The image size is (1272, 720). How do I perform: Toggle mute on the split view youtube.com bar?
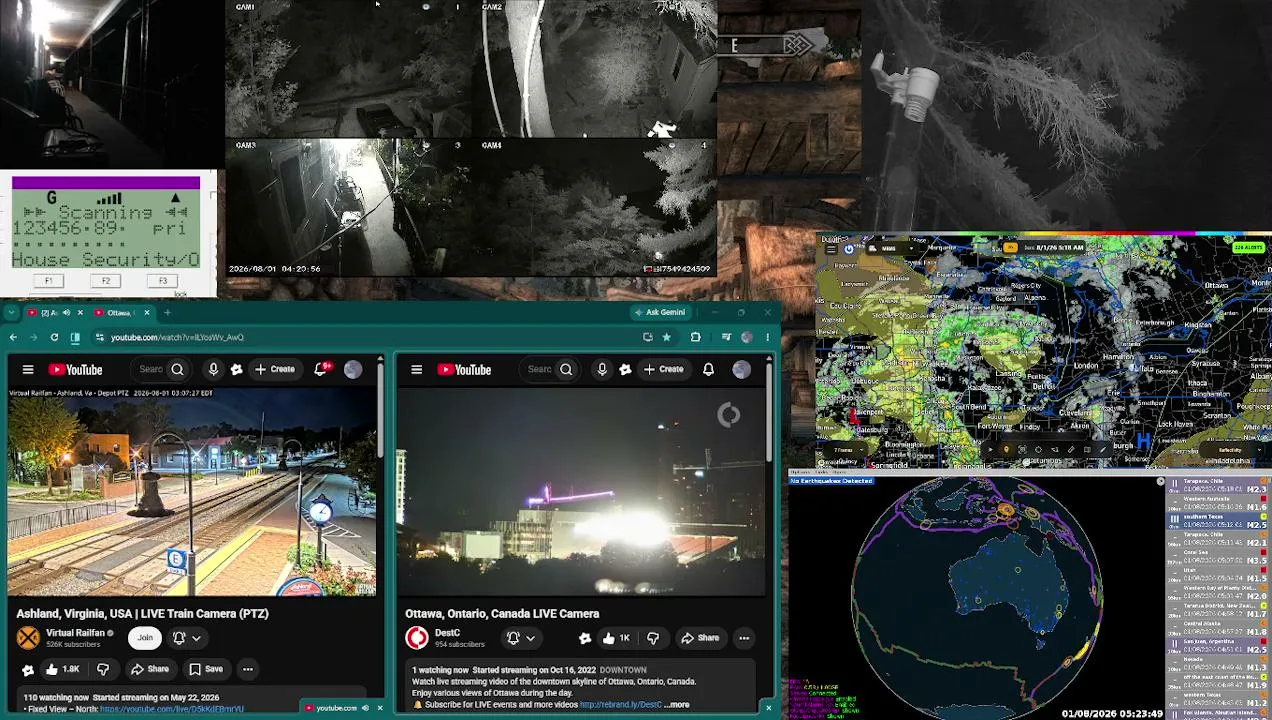[x=365, y=708]
